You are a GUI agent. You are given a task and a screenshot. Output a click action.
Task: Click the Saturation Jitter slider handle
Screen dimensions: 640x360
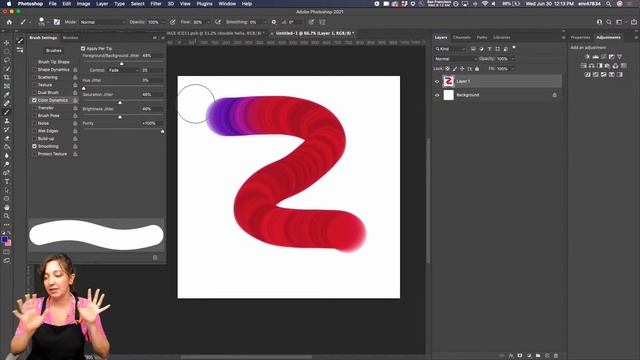[x=120, y=102]
